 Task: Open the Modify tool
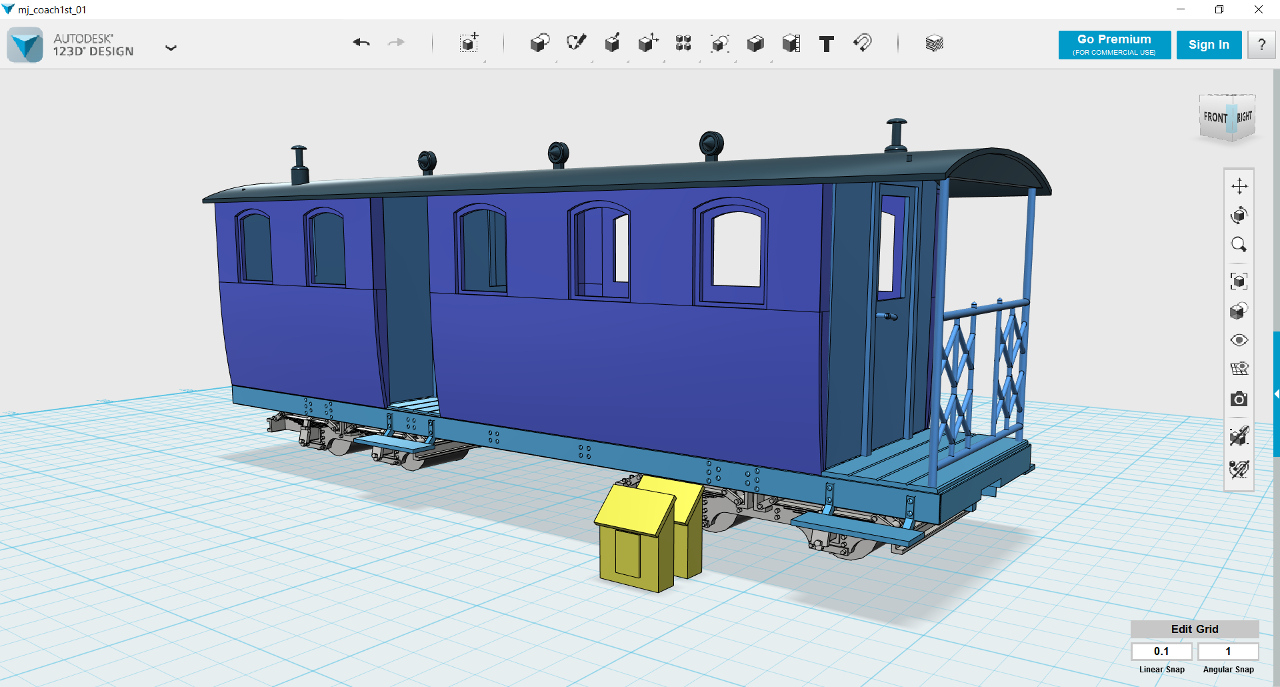648,43
